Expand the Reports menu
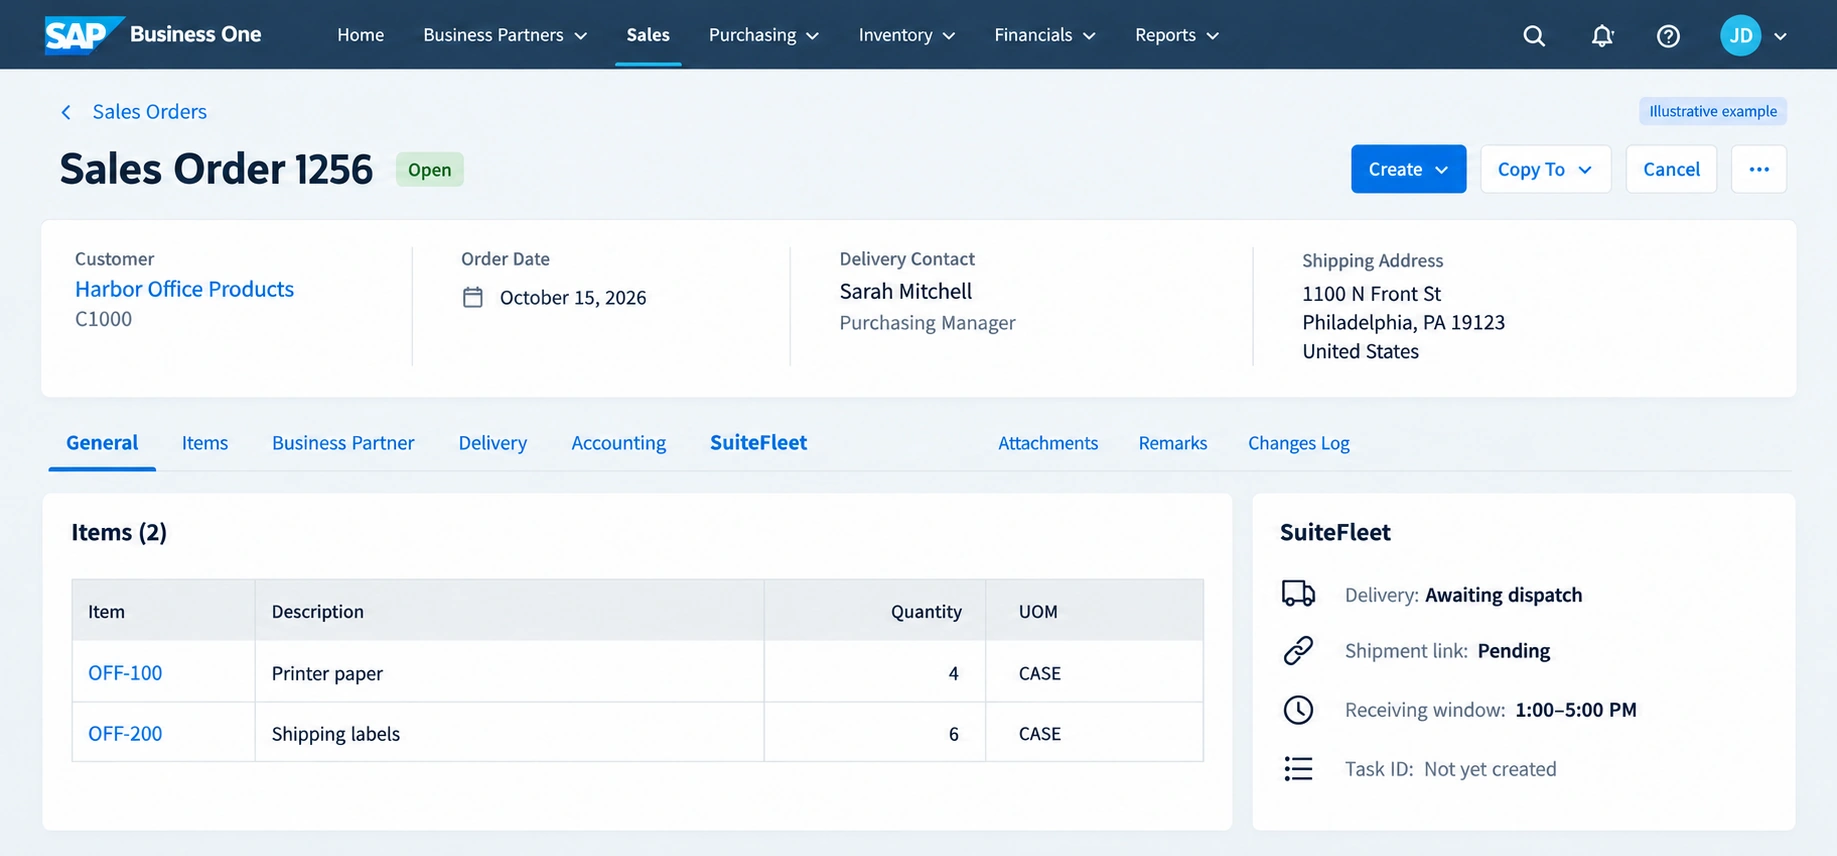Screen dimensions: 1837x856 pyautogui.click(x=1177, y=35)
